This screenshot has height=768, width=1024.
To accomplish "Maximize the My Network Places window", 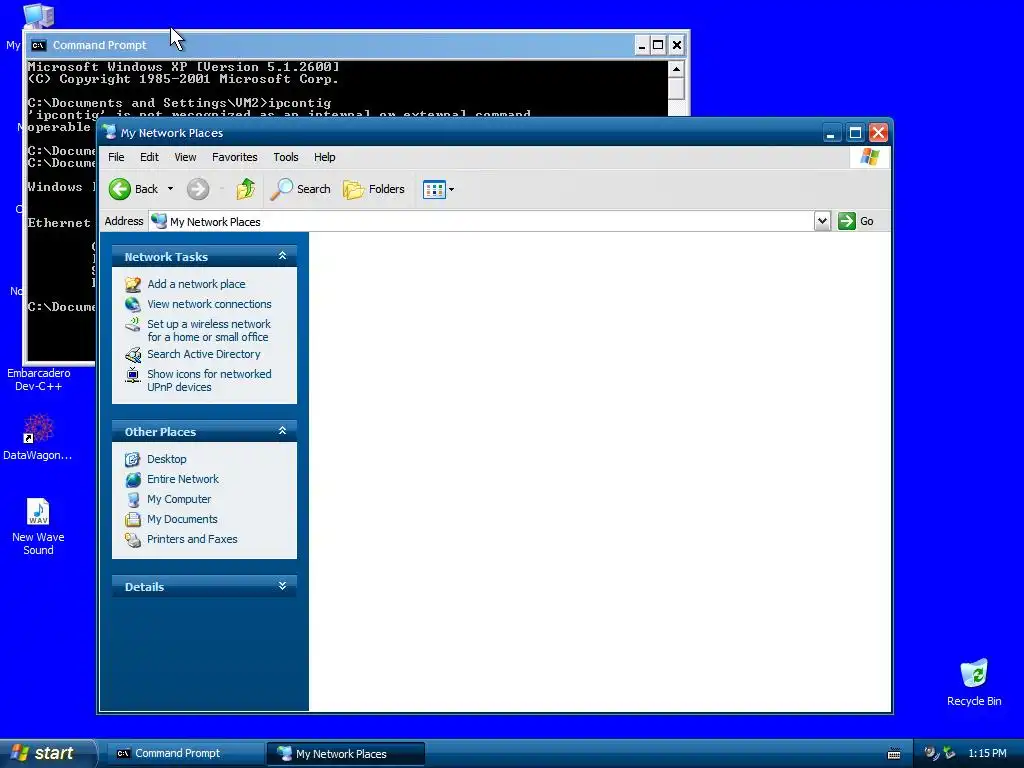I will [855, 133].
